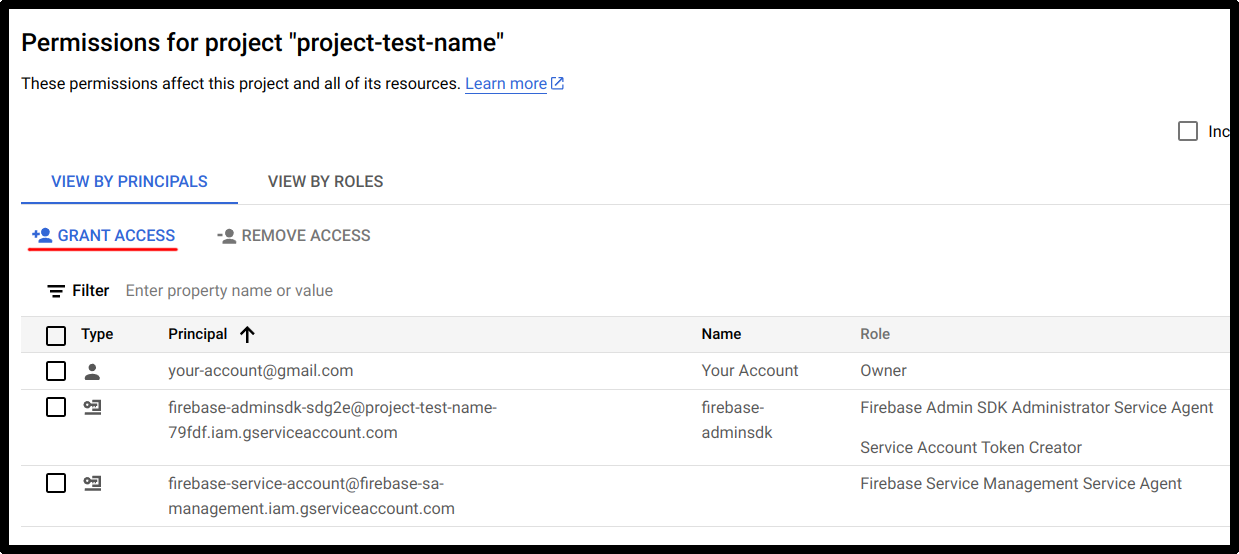Screen dimensions: 1239x554
Task: Click the Role column header
Action: point(874,334)
